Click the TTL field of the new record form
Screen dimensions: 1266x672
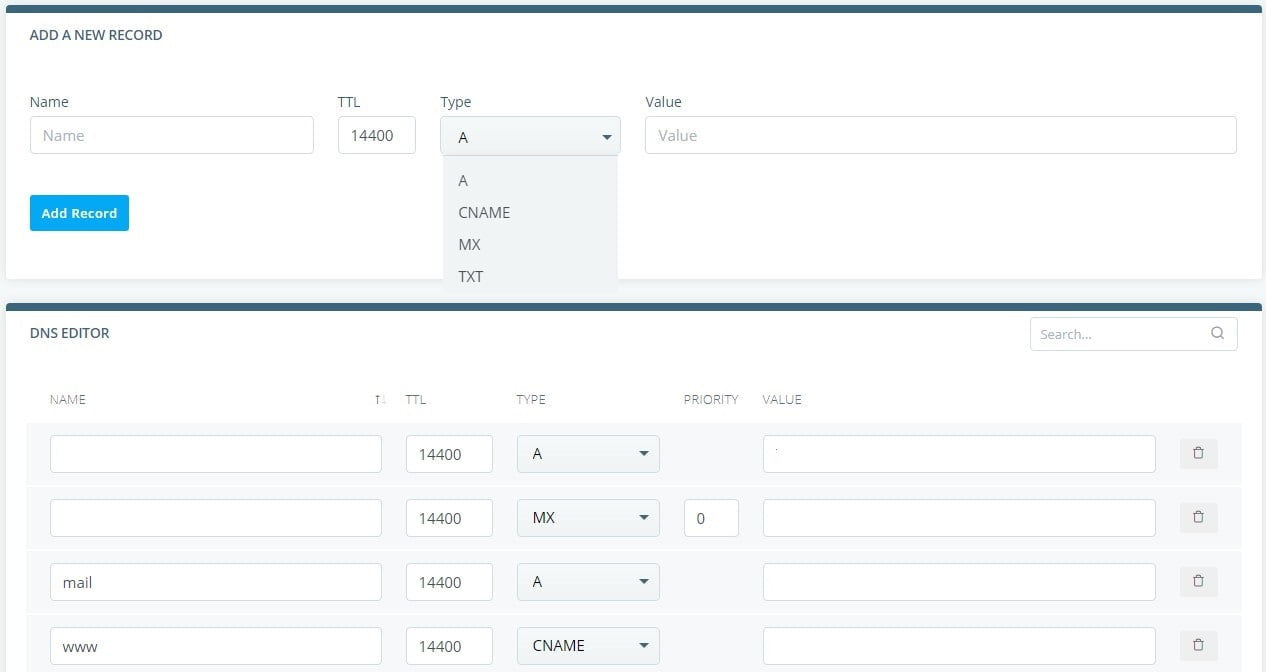pos(376,135)
